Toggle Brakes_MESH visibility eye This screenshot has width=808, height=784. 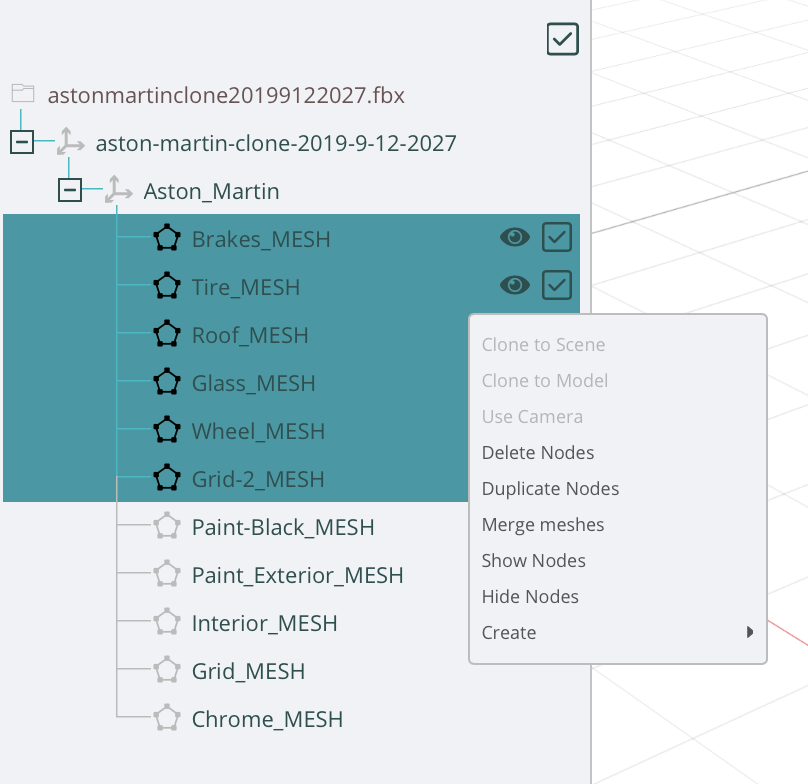coord(514,238)
